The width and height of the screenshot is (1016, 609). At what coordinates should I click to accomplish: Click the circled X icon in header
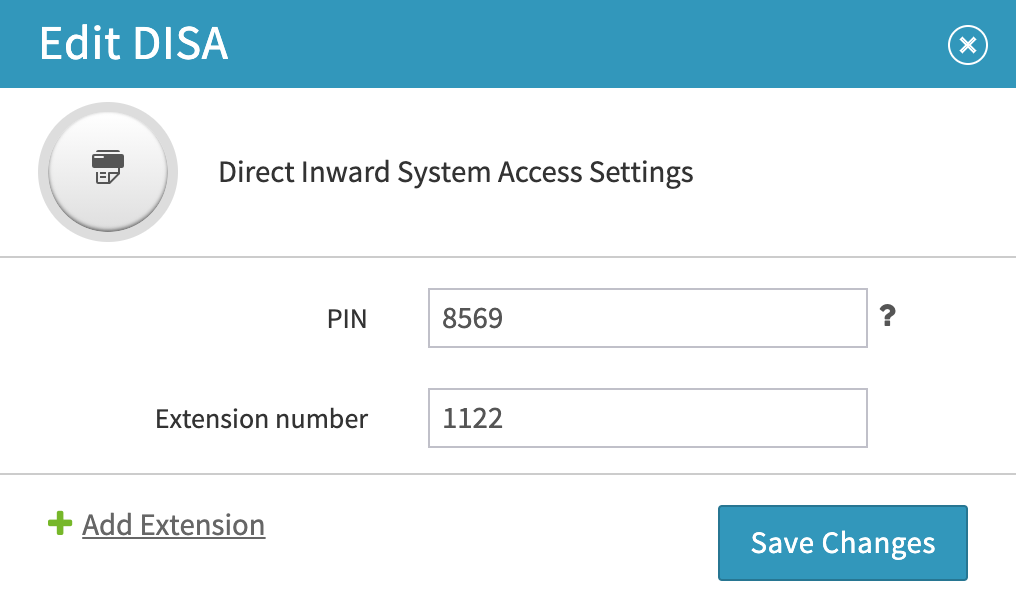[x=967, y=45]
